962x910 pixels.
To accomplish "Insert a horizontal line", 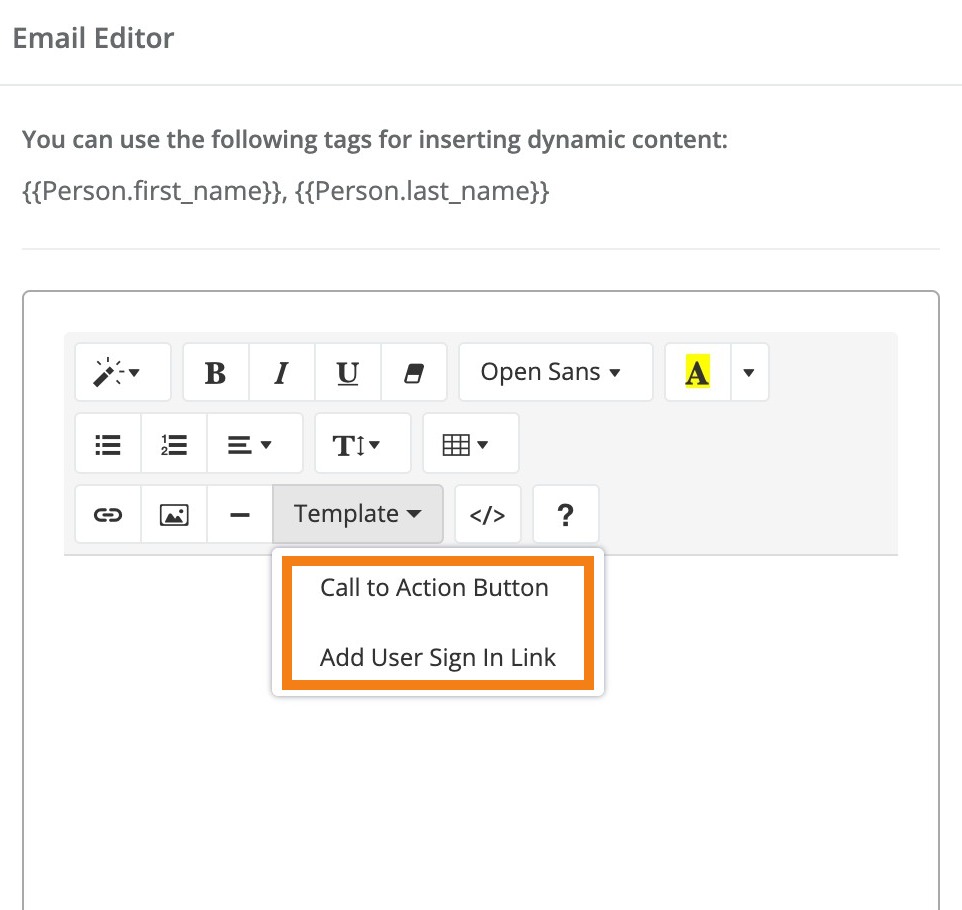I will pos(239,514).
